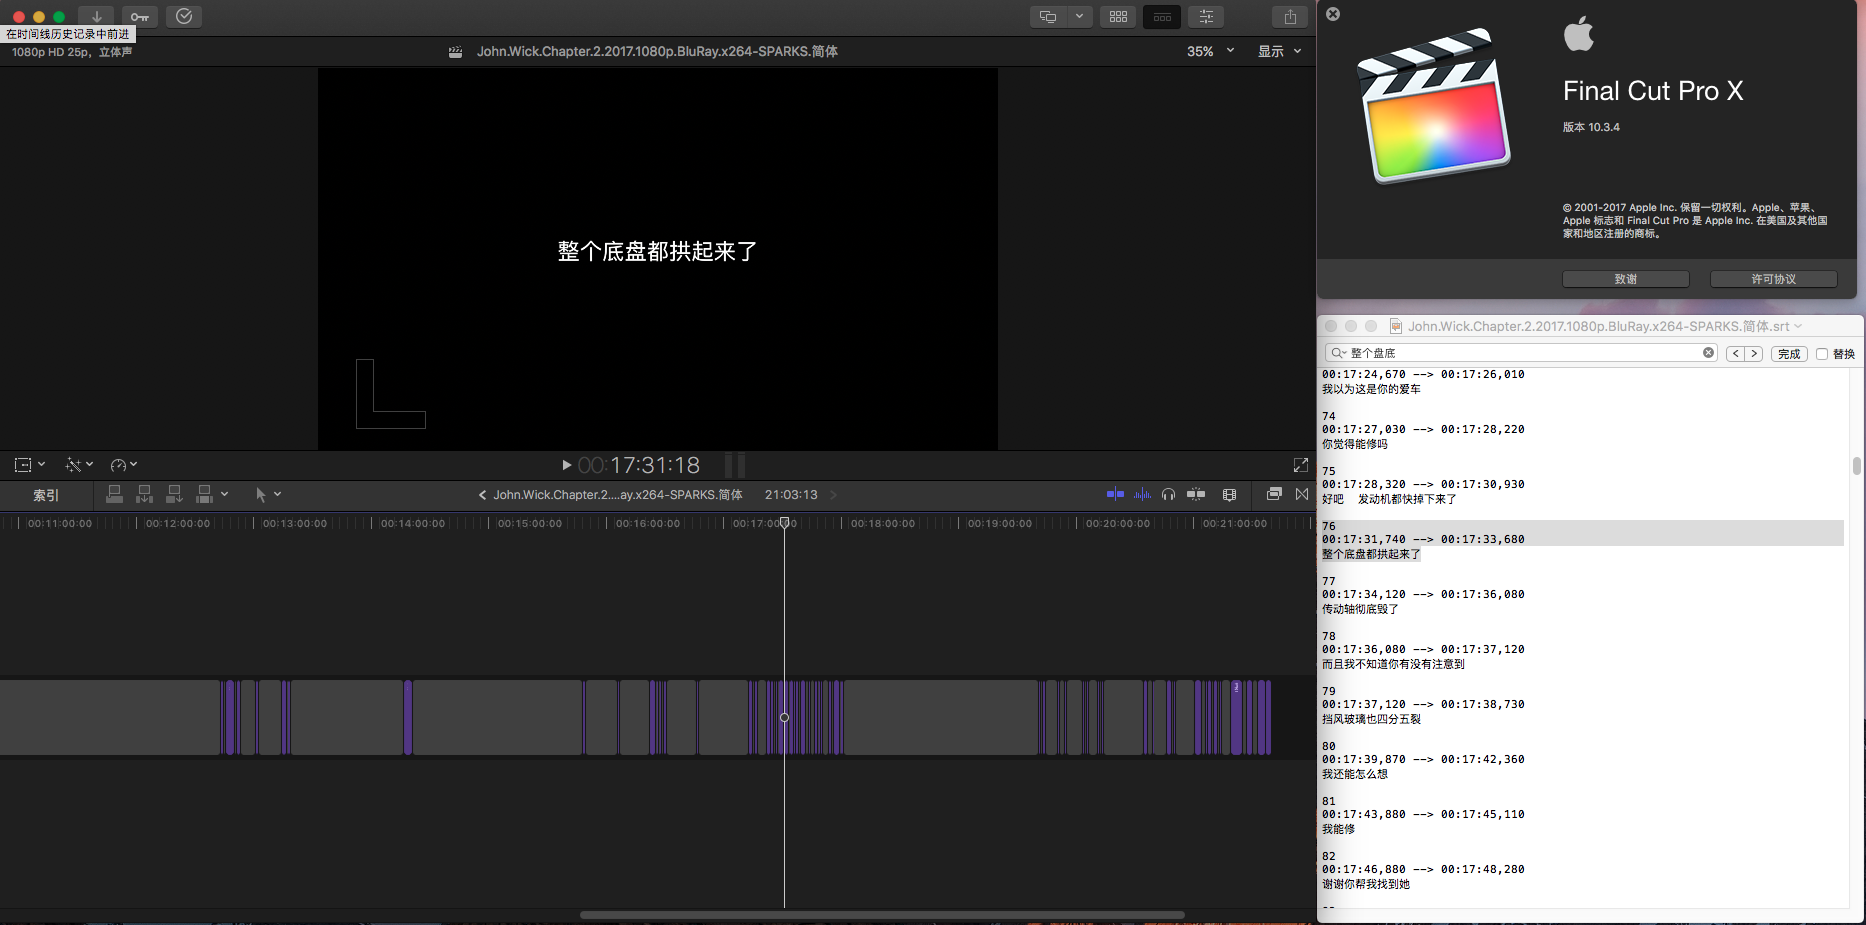Click the secondary display monitors icon

click(1048, 17)
